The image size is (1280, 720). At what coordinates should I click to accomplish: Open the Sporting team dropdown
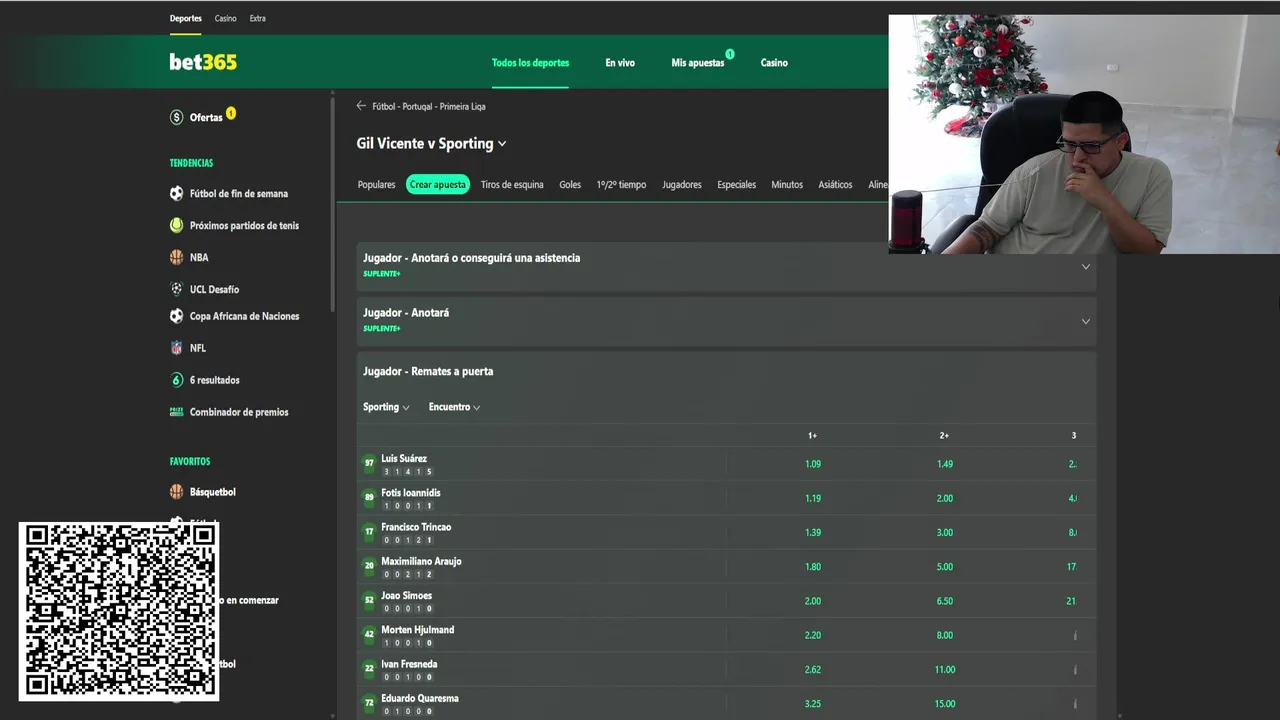pyautogui.click(x=386, y=407)
